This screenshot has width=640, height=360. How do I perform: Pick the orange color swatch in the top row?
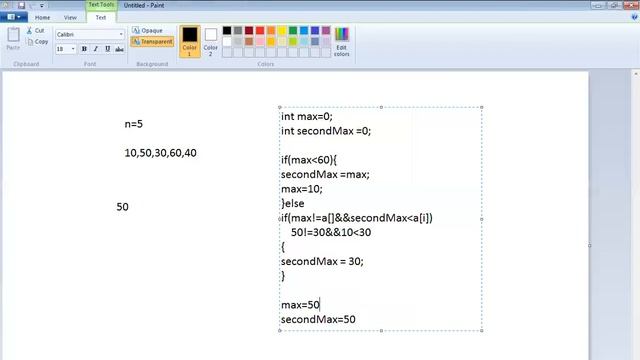point(271,30)
